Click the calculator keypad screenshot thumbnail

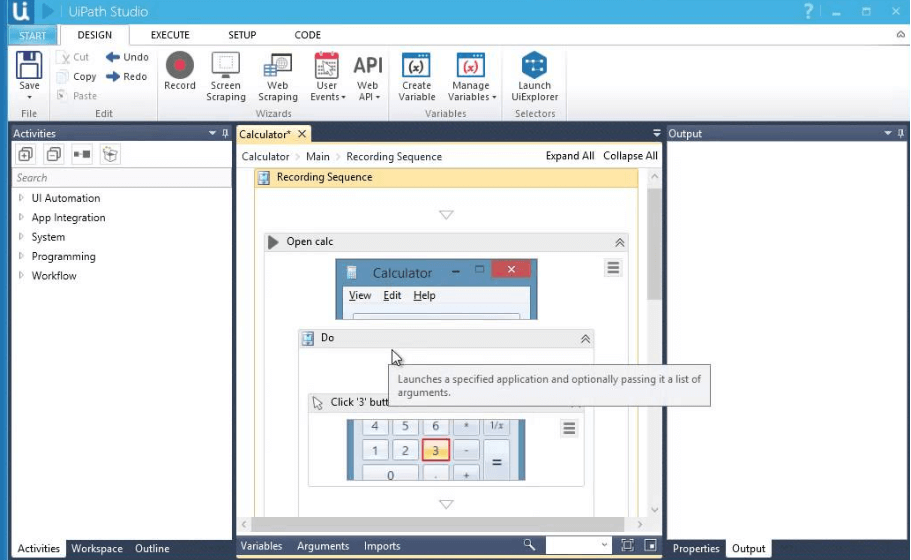(436, 450)
